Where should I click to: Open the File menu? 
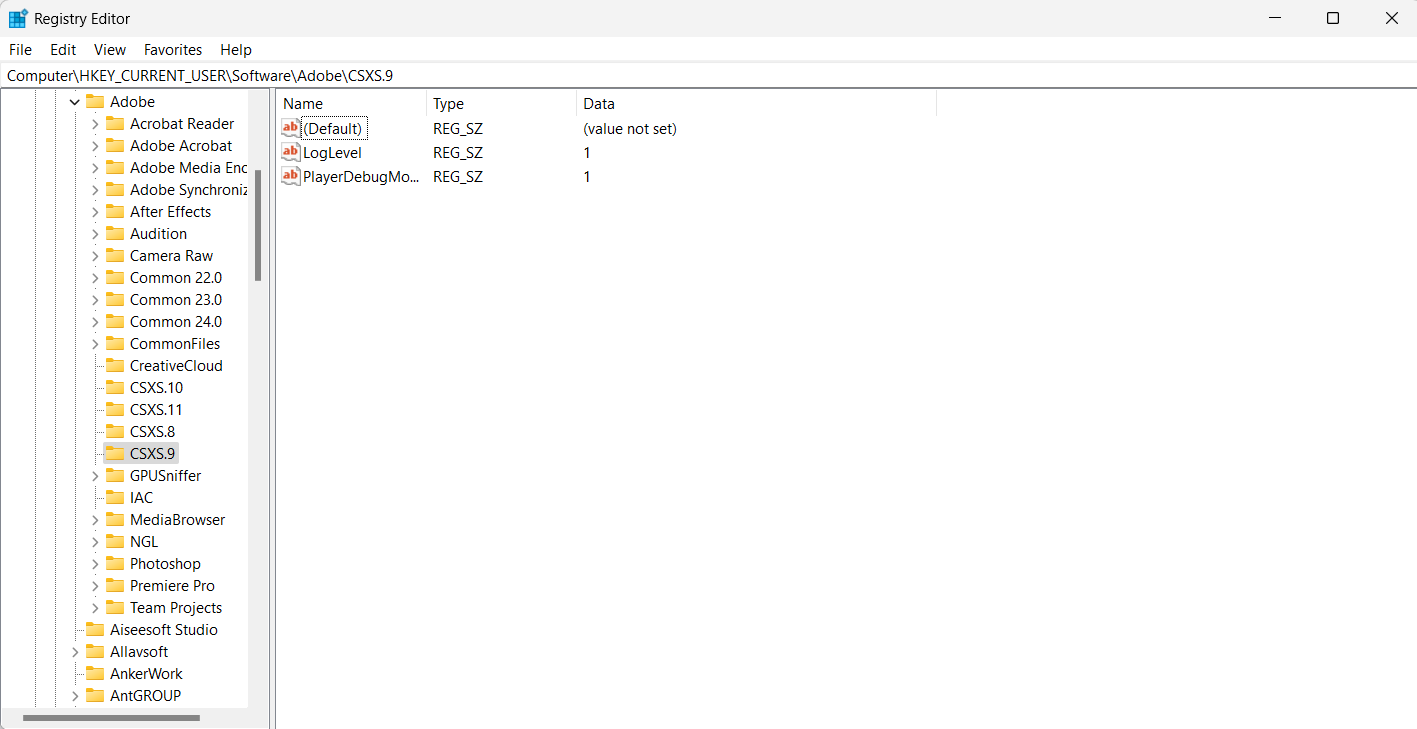click(x=20, y=50)
